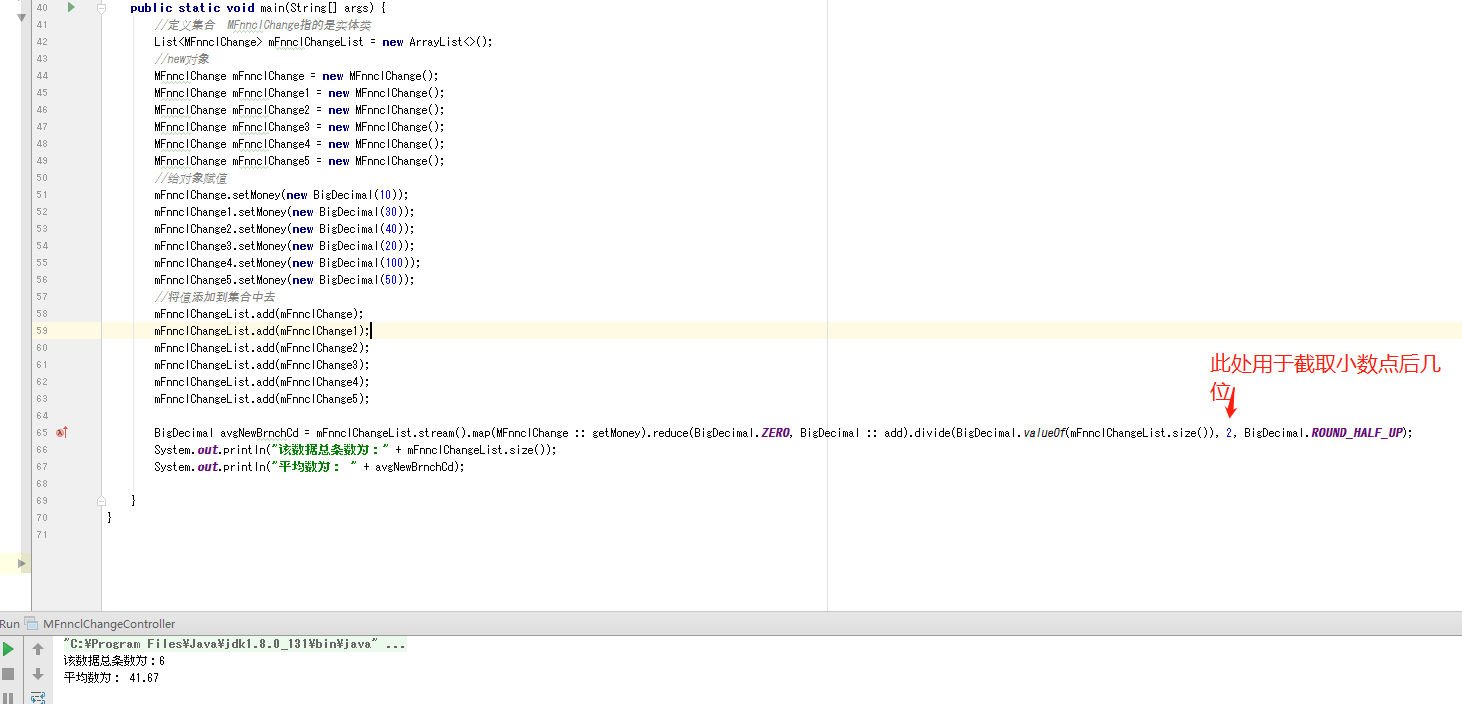Click the run configuration icon beside MFnnclChangeController
The image size is (1462, 704).
tap(31, 623)
